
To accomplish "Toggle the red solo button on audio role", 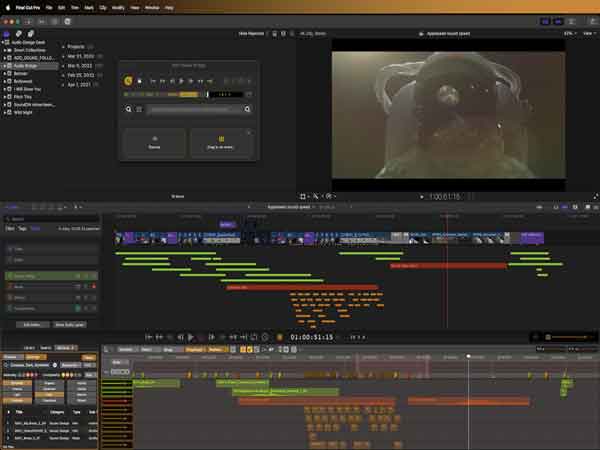I will (94, 286).
